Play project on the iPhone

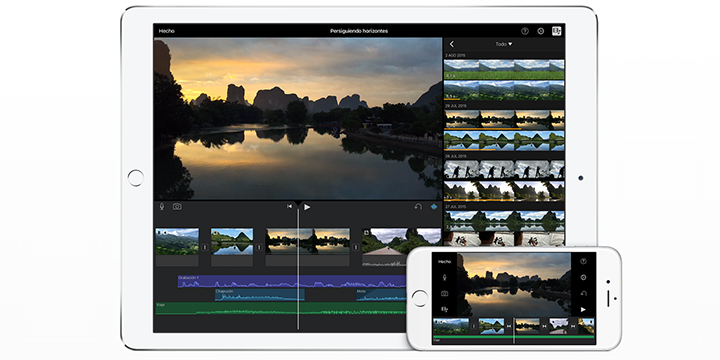click(583, 309)
